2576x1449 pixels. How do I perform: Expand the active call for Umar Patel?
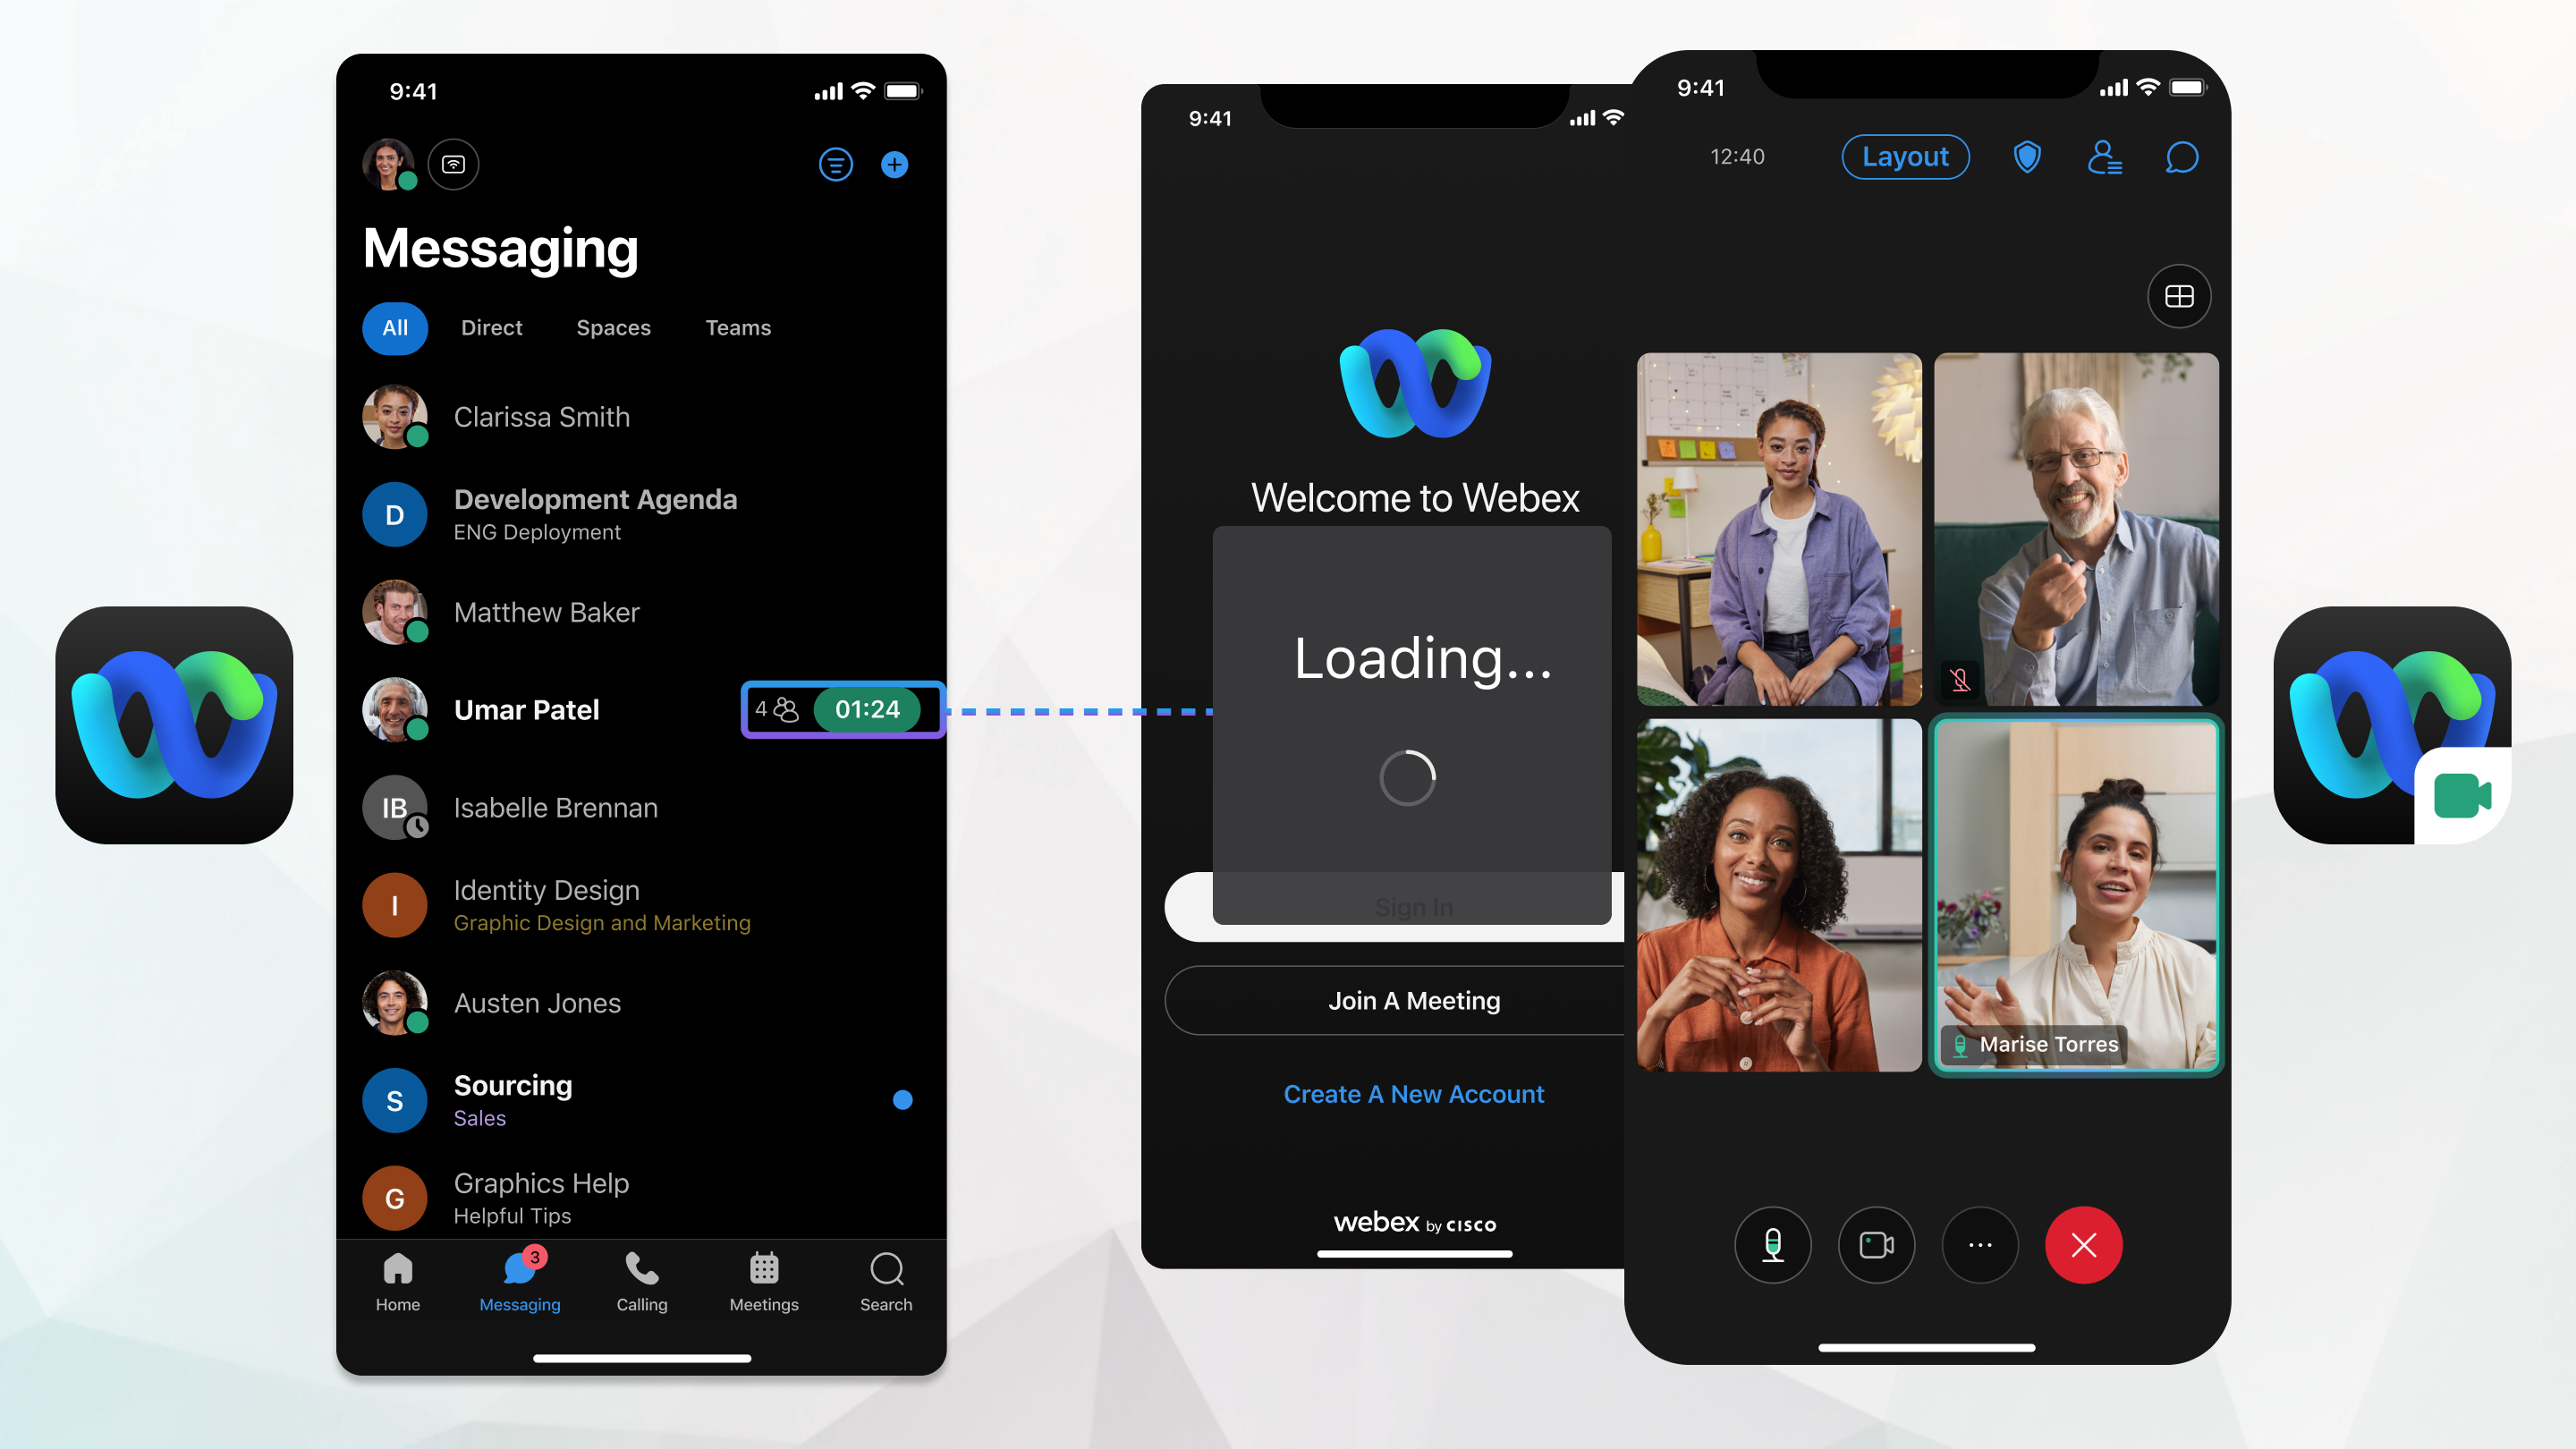[865, 708]
